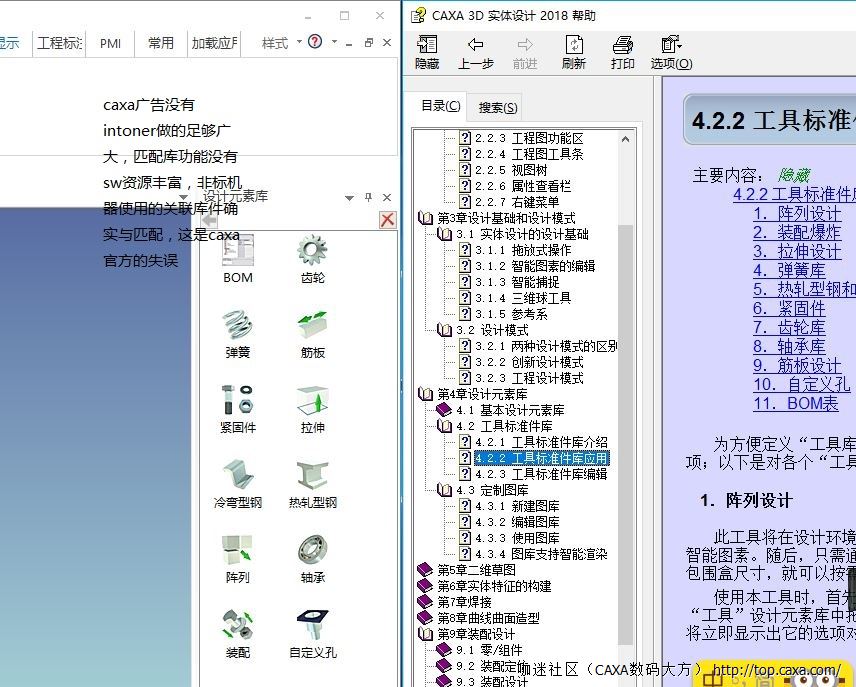Open the link 2. 装配爆炸
The width and height of the screenshot is (856, 687).
[797, 232]
